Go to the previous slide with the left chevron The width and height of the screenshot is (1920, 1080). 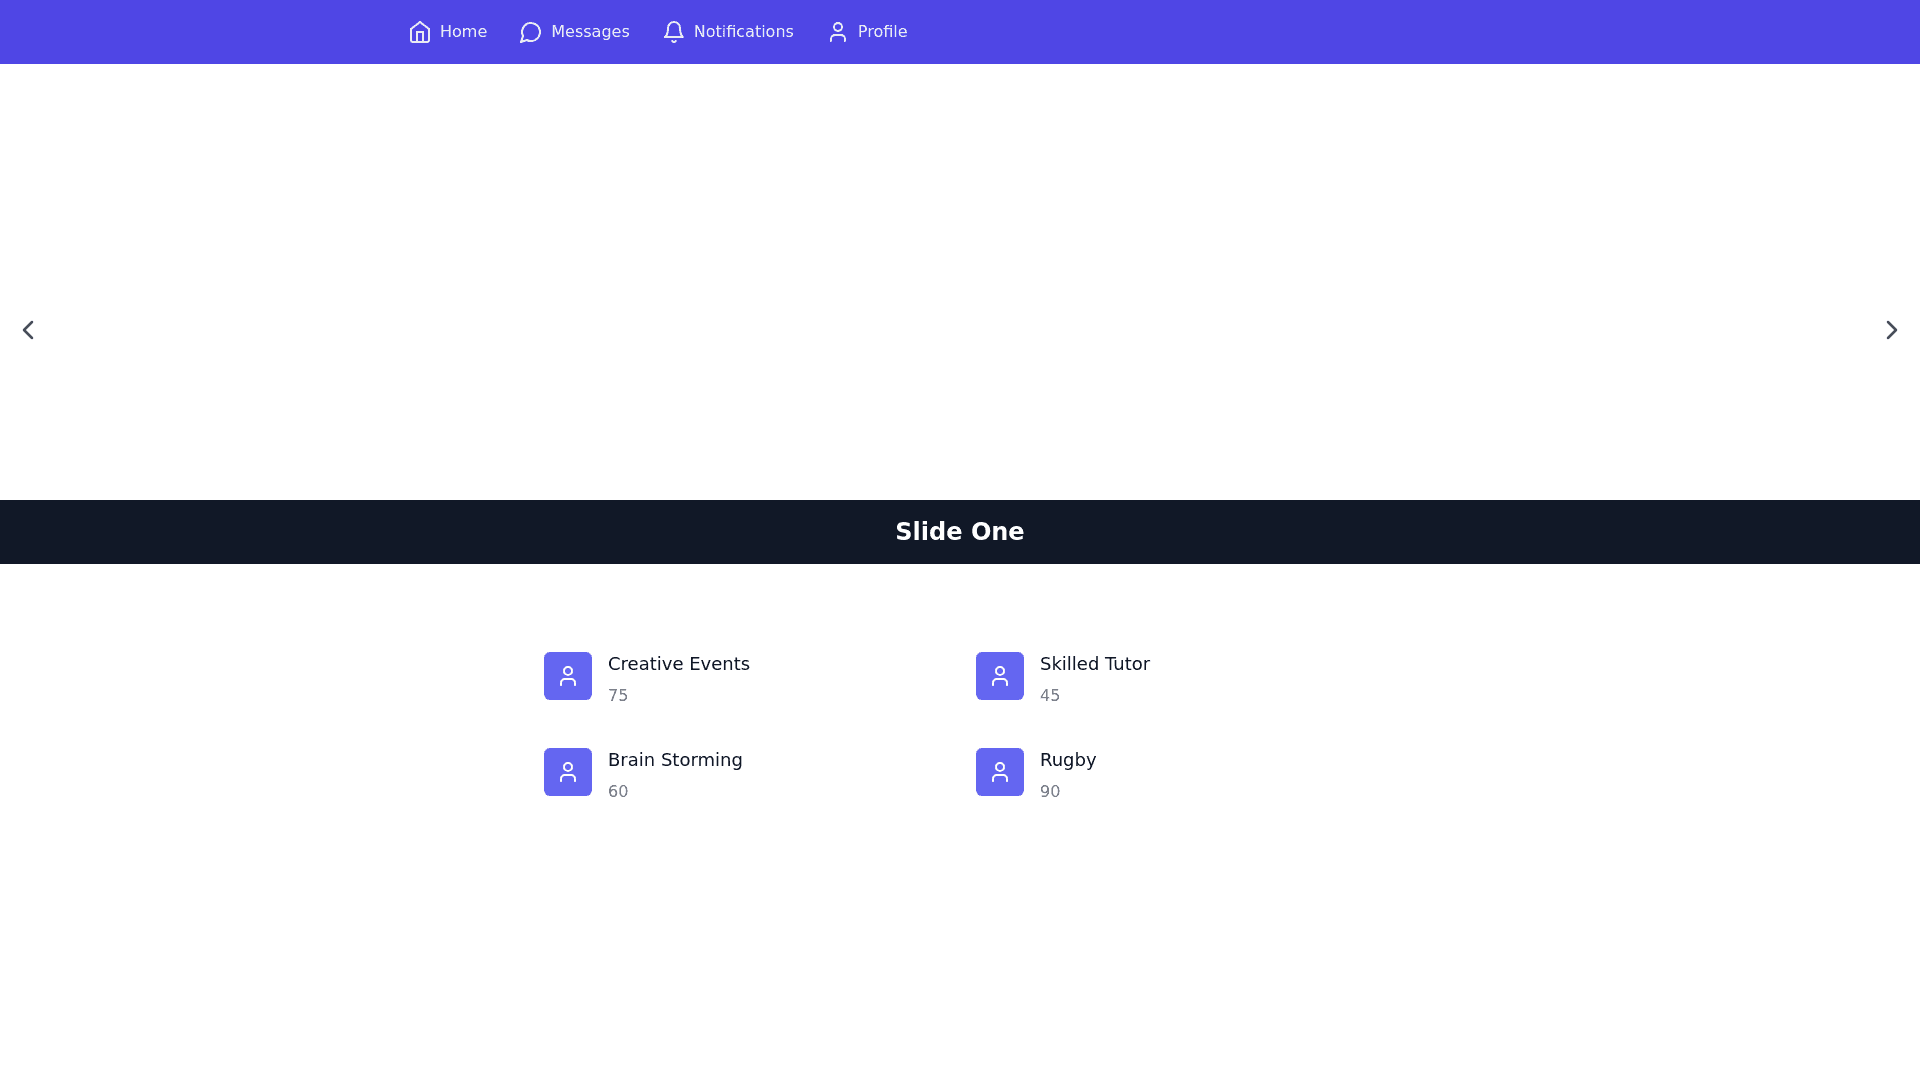[28, 330]
